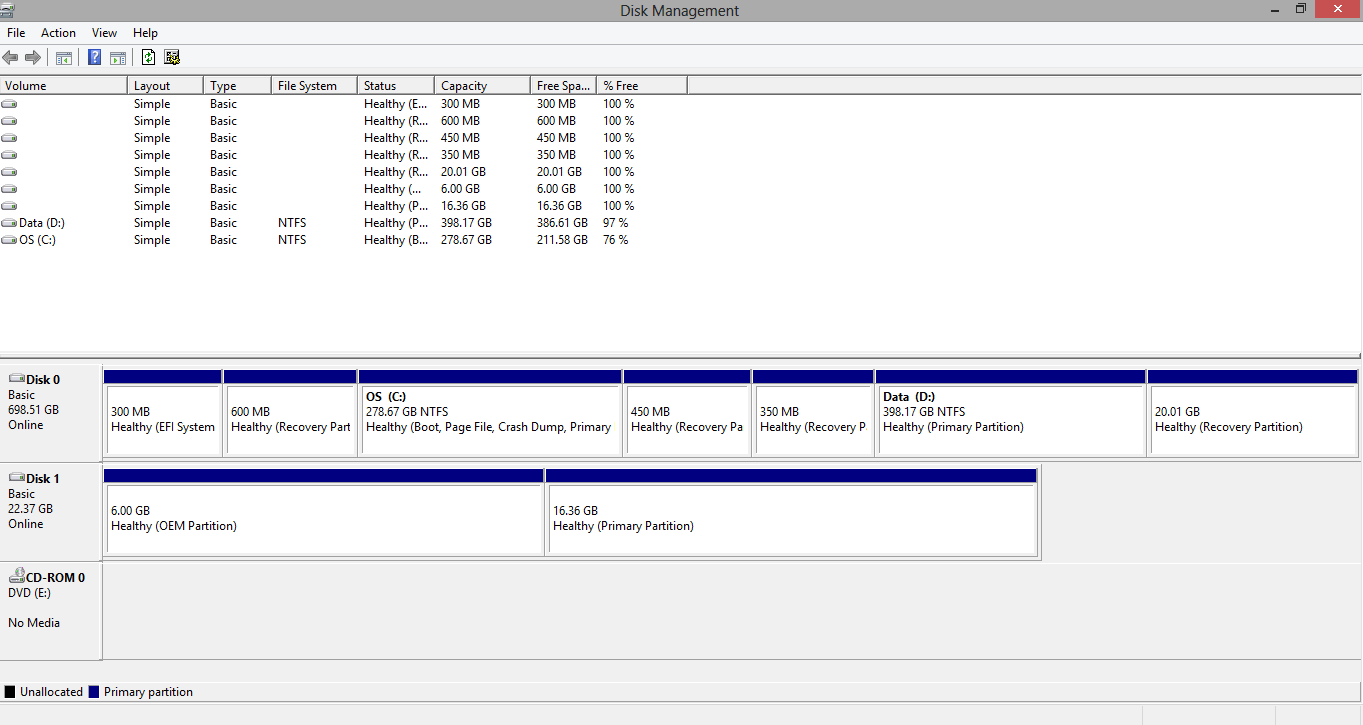The width and height of the screenshot is (1363, 725).
Task: Click the Data (D:) volume icon
Action: [x=9, y=223]
